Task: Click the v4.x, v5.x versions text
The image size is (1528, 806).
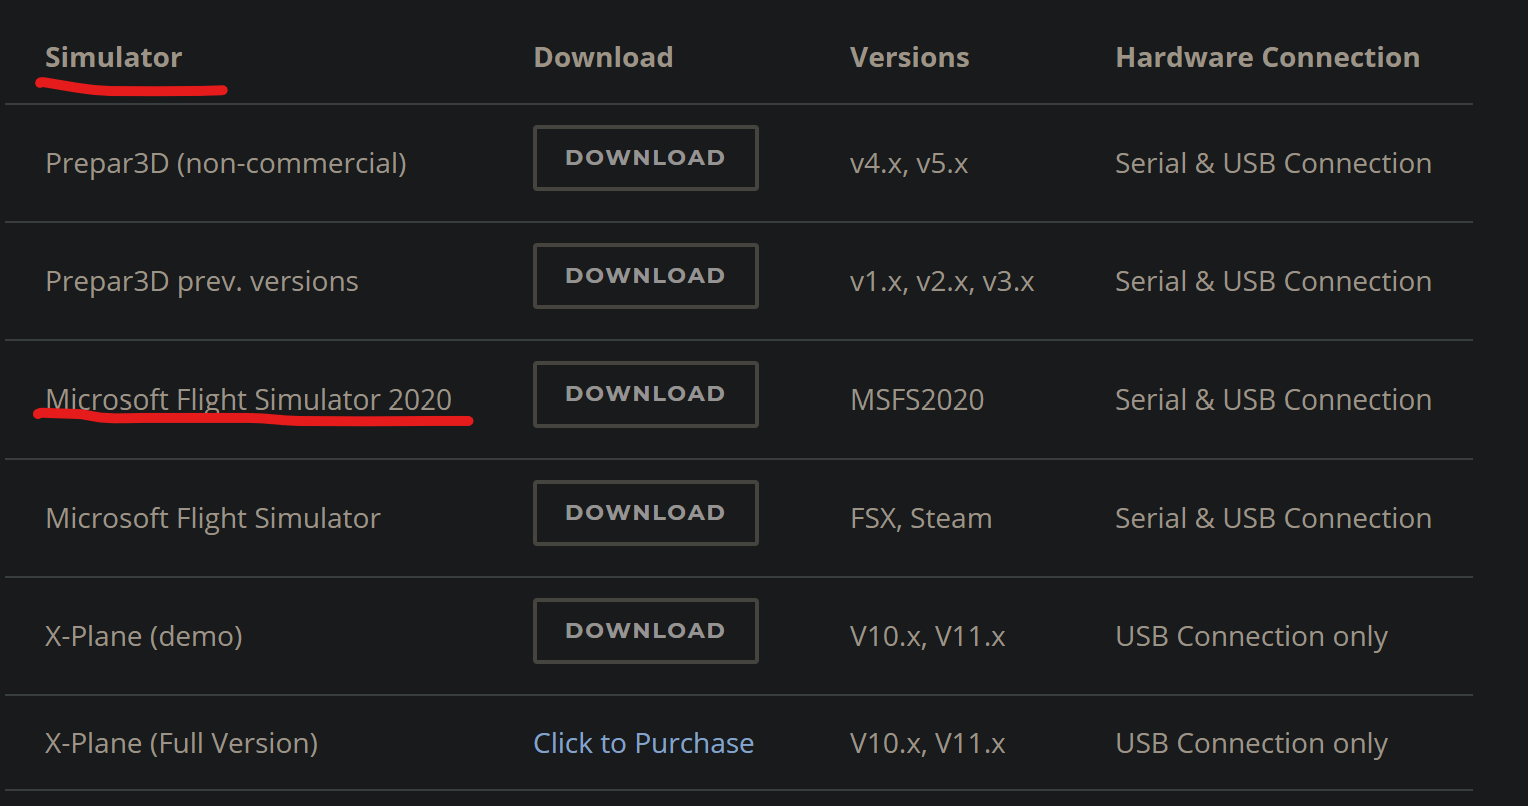Action: pos(909,163)
